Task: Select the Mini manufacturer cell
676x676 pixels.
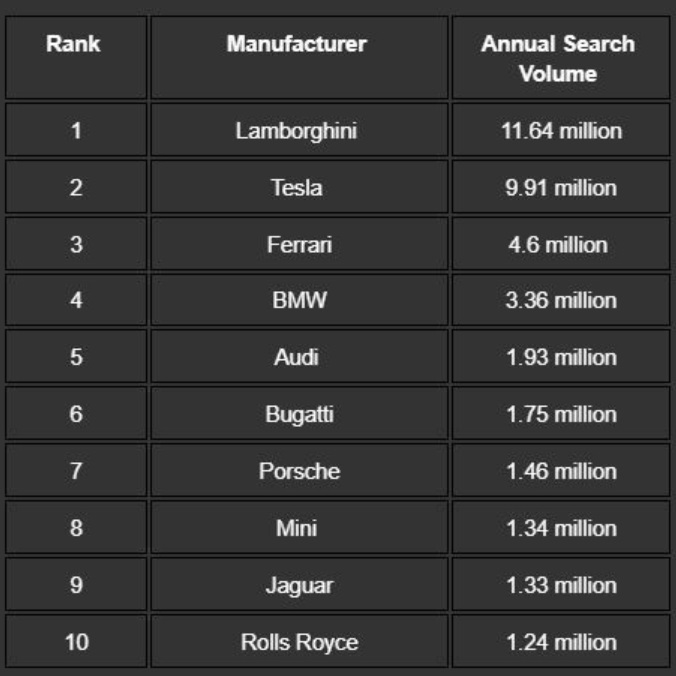Action: 297,528
